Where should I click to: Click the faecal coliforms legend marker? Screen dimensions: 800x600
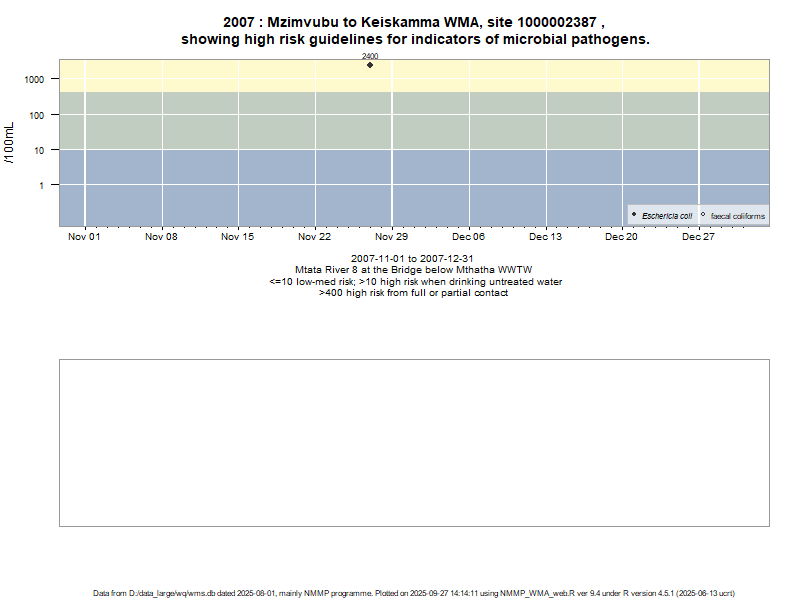703,215
